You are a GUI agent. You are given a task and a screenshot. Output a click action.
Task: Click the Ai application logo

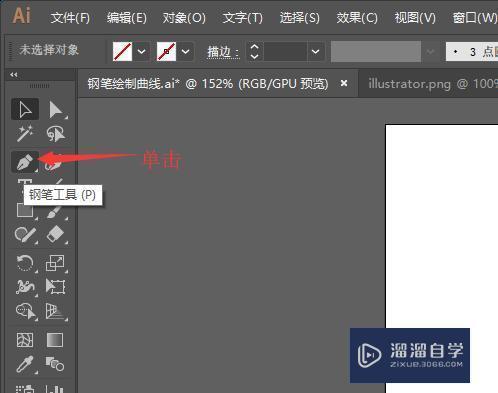(22, 15)
